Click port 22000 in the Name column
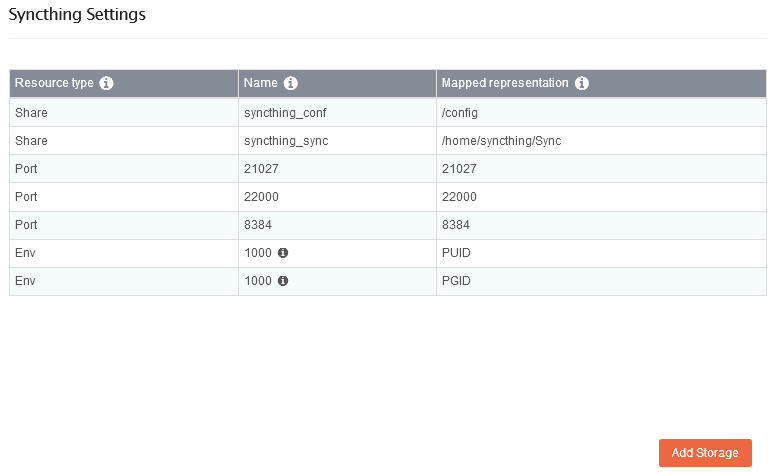The height and width of the screenshot is (472, 774). click(261, 197)
